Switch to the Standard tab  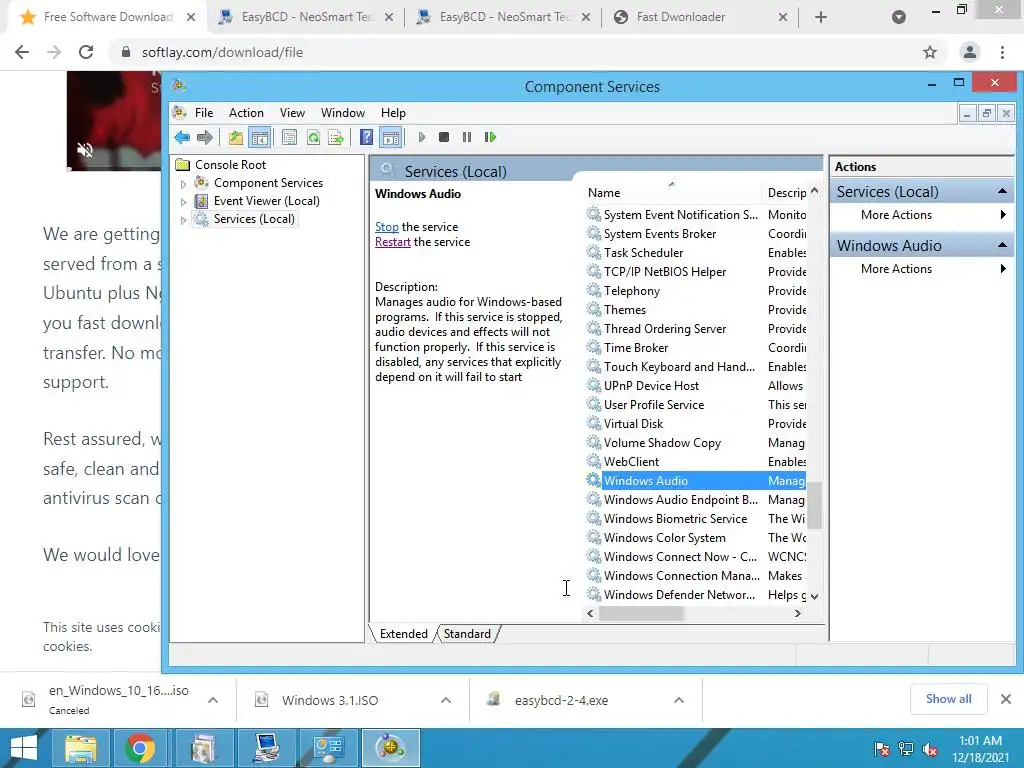click(x=467, y=633)
